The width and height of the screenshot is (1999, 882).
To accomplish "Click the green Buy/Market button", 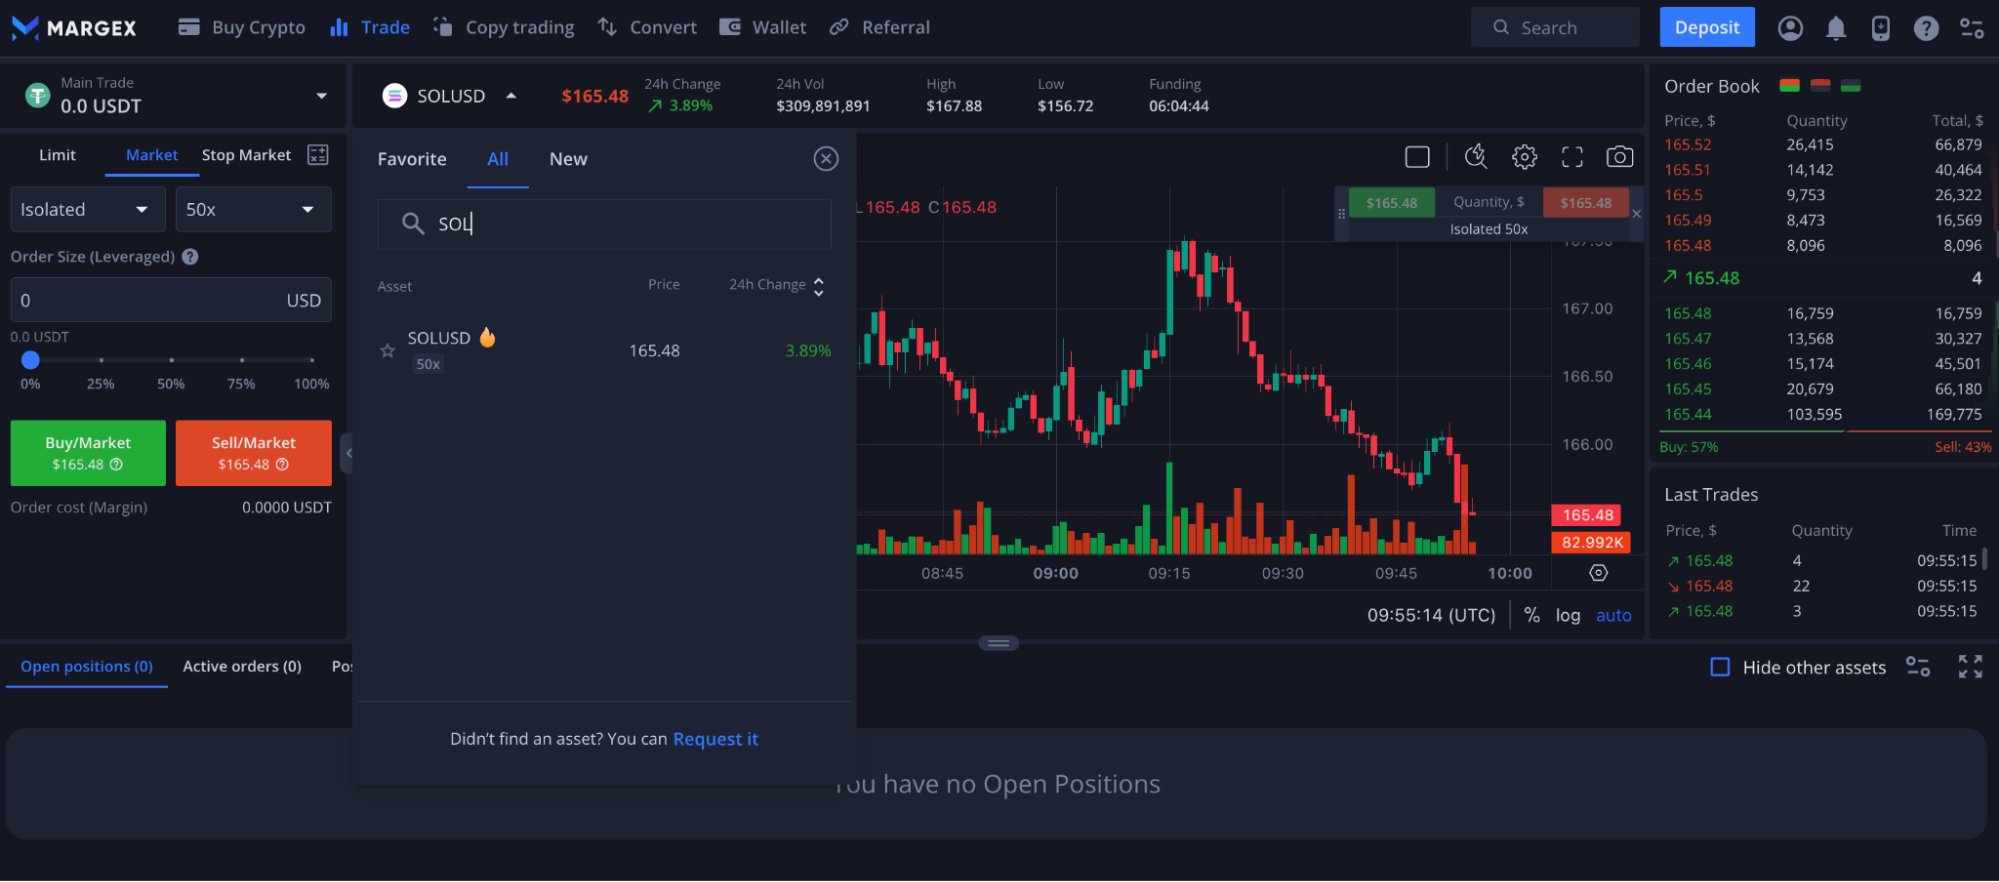I will coord(88,453).
